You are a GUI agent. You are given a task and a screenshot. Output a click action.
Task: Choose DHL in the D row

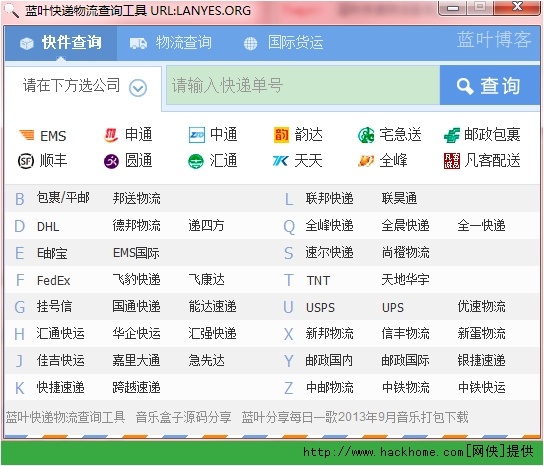[x=48, y=227]
